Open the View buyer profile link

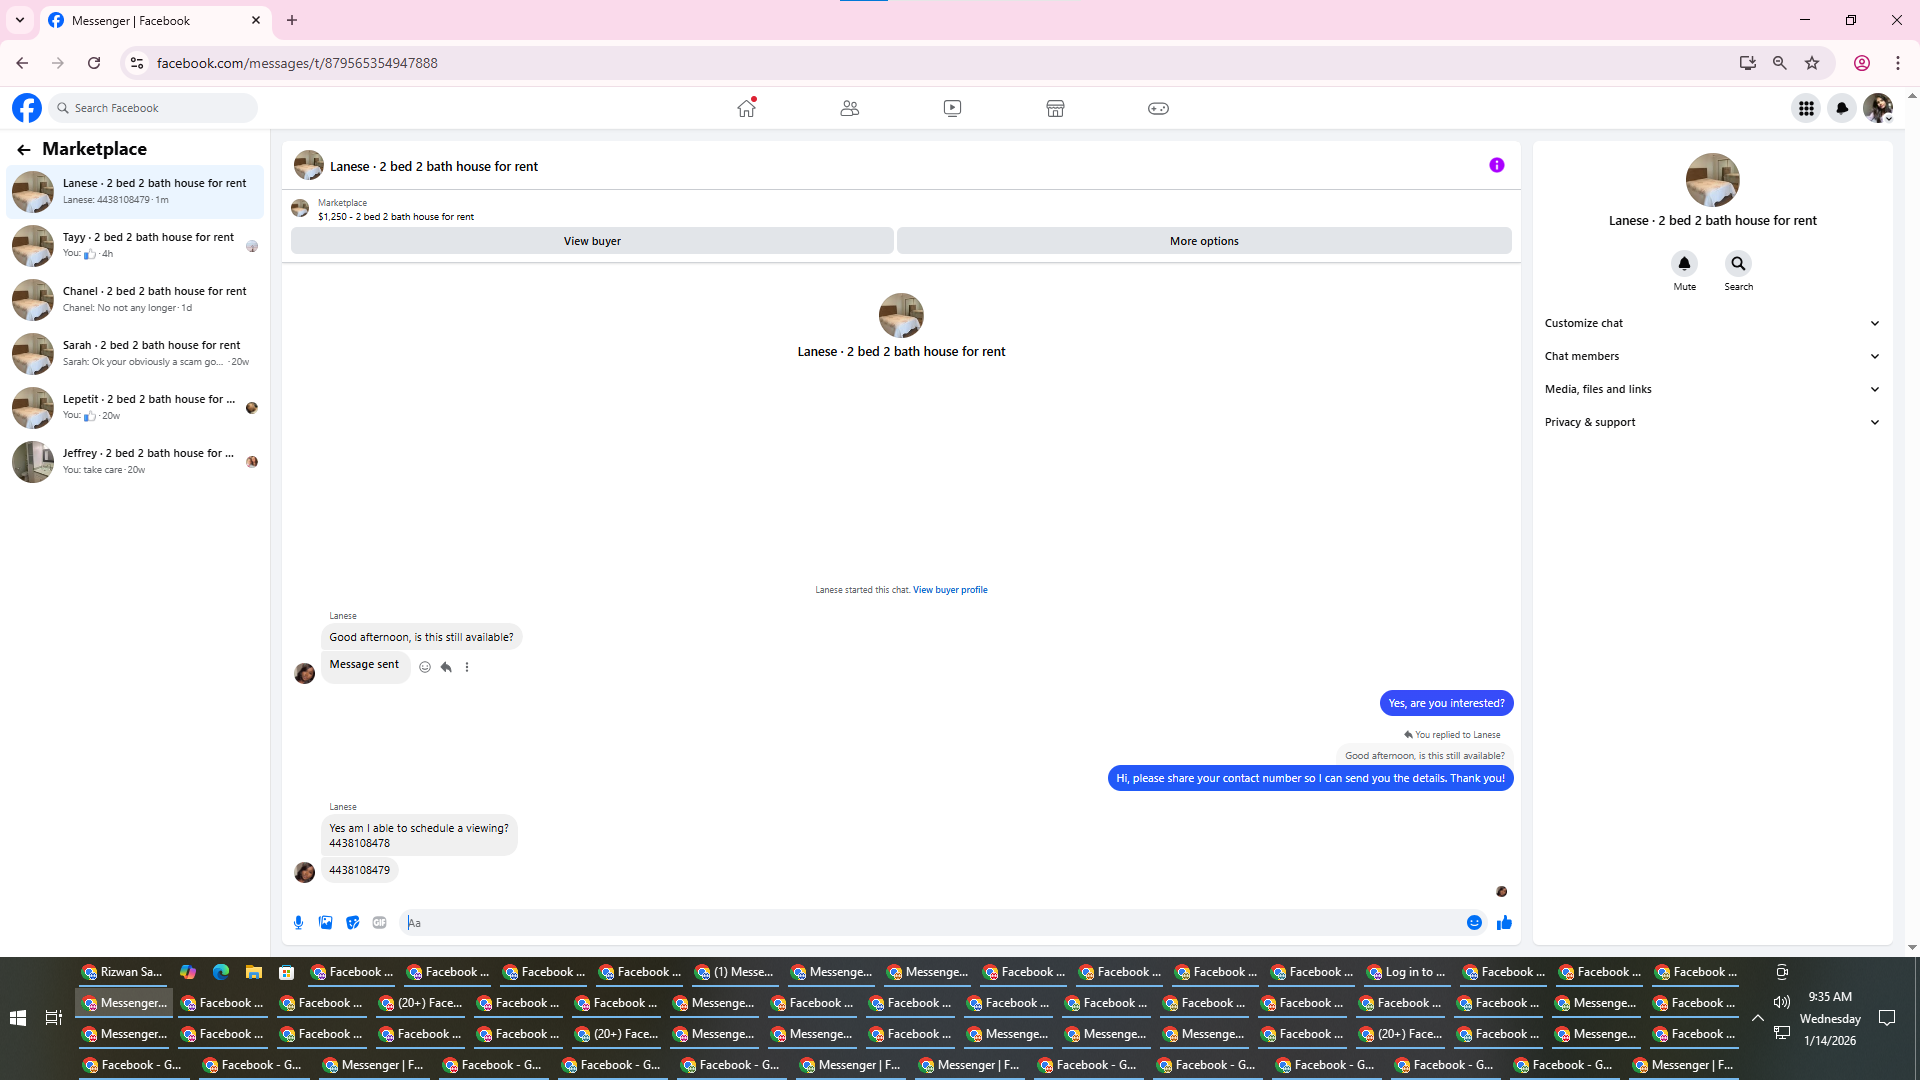click(949, 590)
